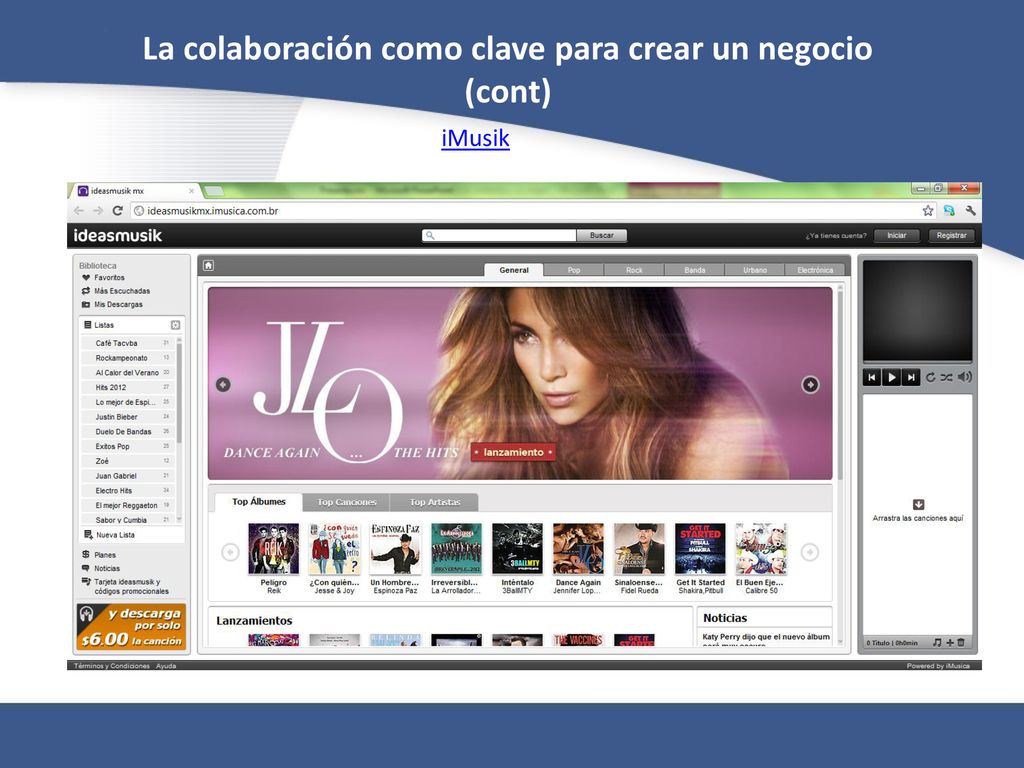Click the Listas header icon
Viewport: 1024px width, 768px height.
[88, 325]
